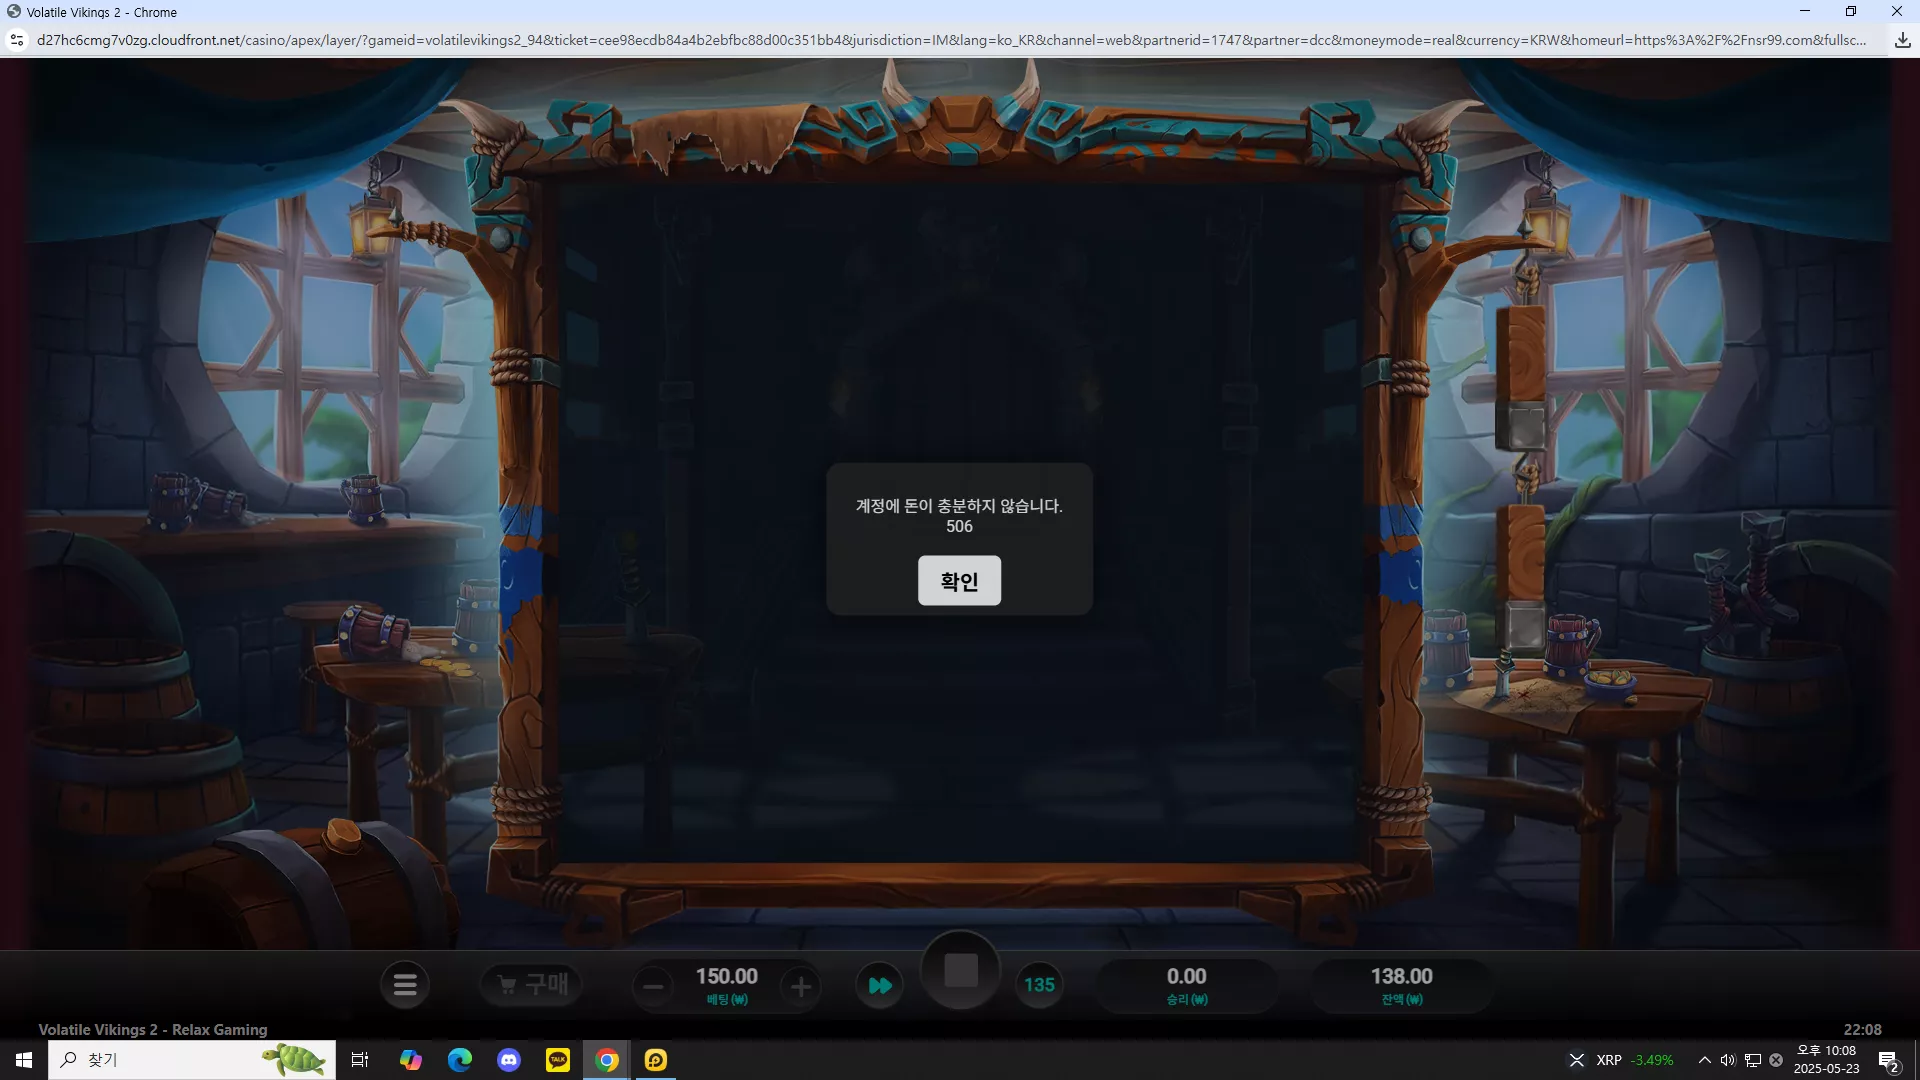
Task: Open site information icon in address bar
Action: 17,40
